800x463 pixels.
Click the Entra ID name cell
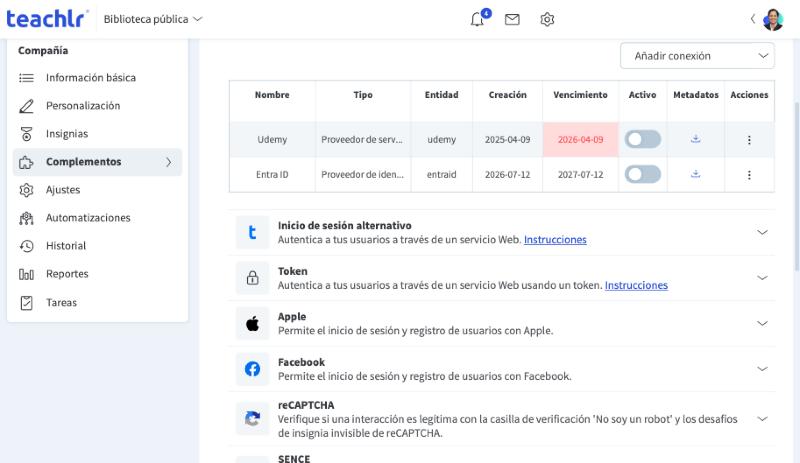272,175
